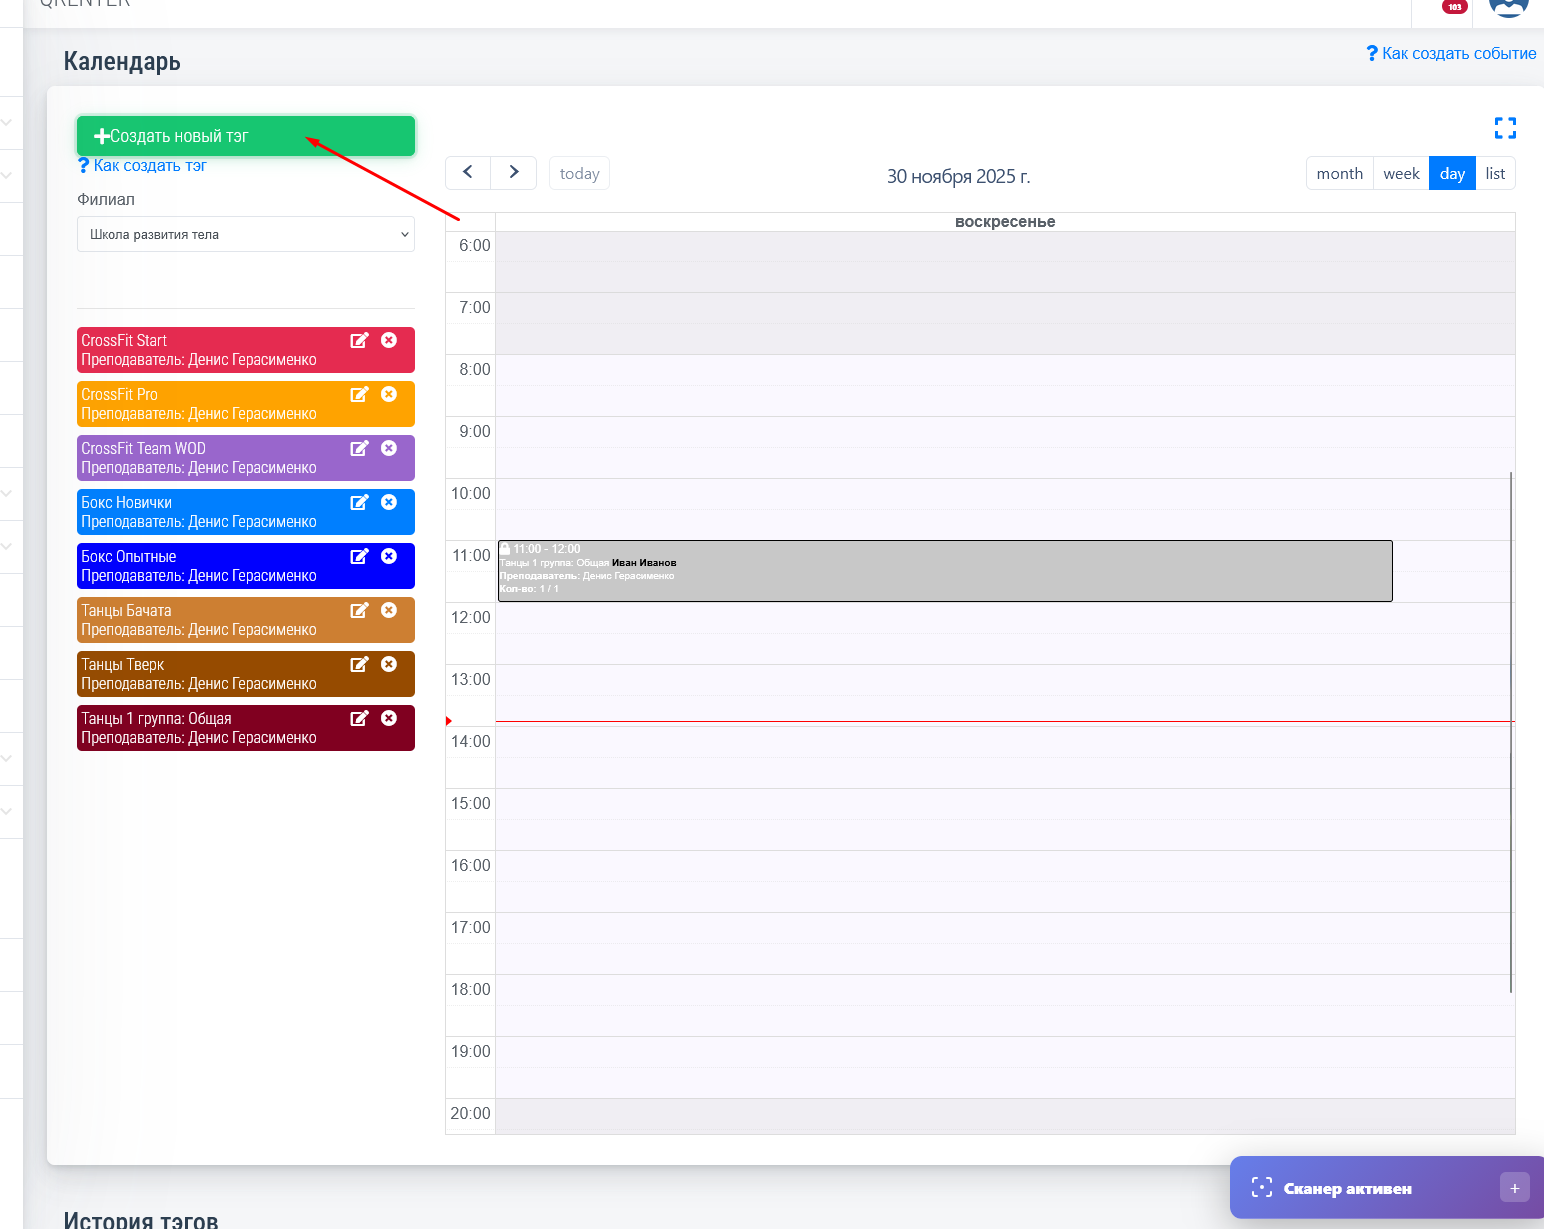Image resolution: width=1544 pixels, height=1229 pixels.
Task: Expand the scanner widget plus button
Action: pos(1514,1188)
